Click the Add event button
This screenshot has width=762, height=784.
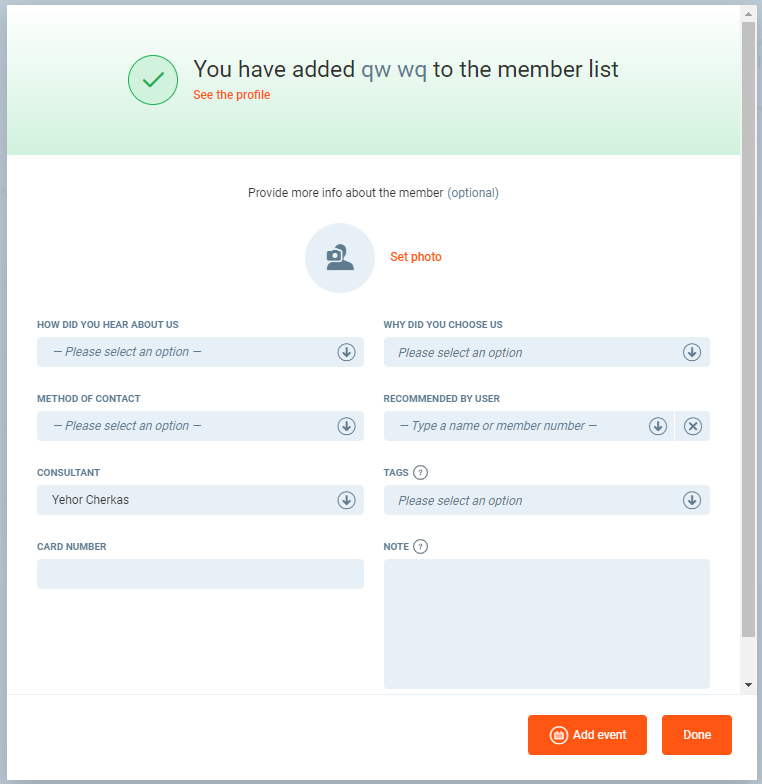coord(587,735)
